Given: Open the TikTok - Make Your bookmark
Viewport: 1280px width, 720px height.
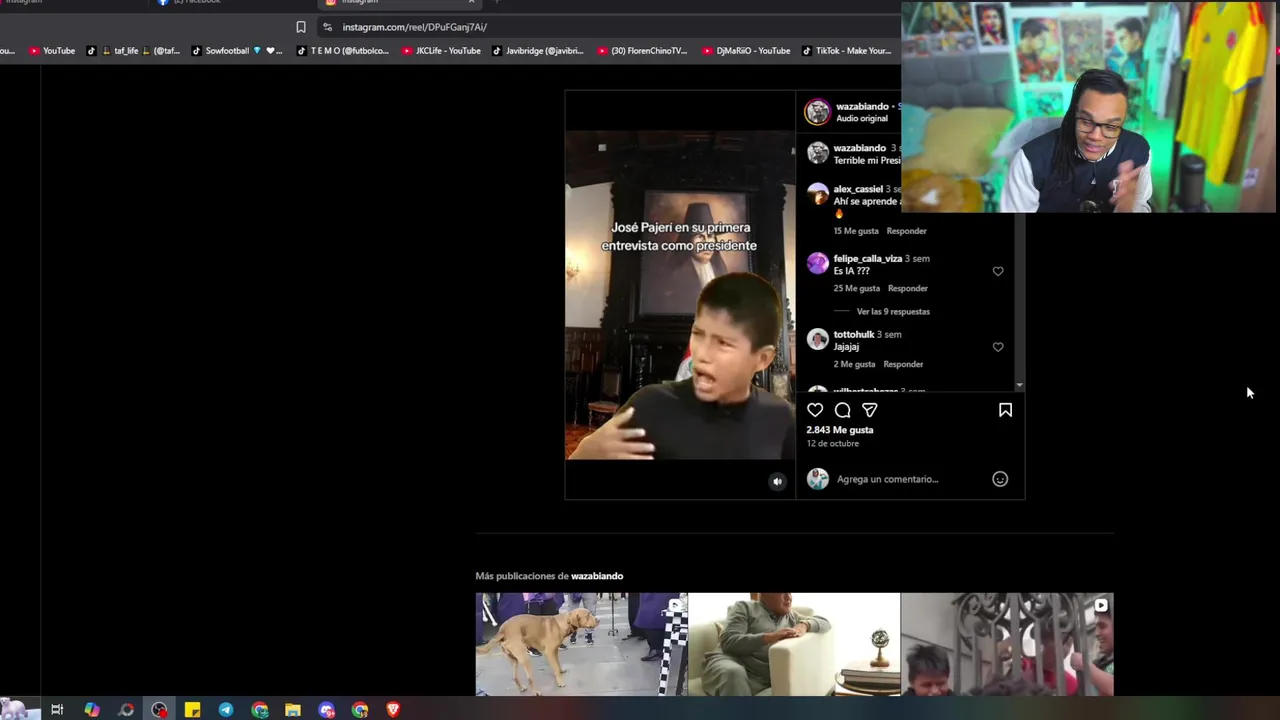Looking at the screenshot, I should pyautogui.click(x=846, y=51).
